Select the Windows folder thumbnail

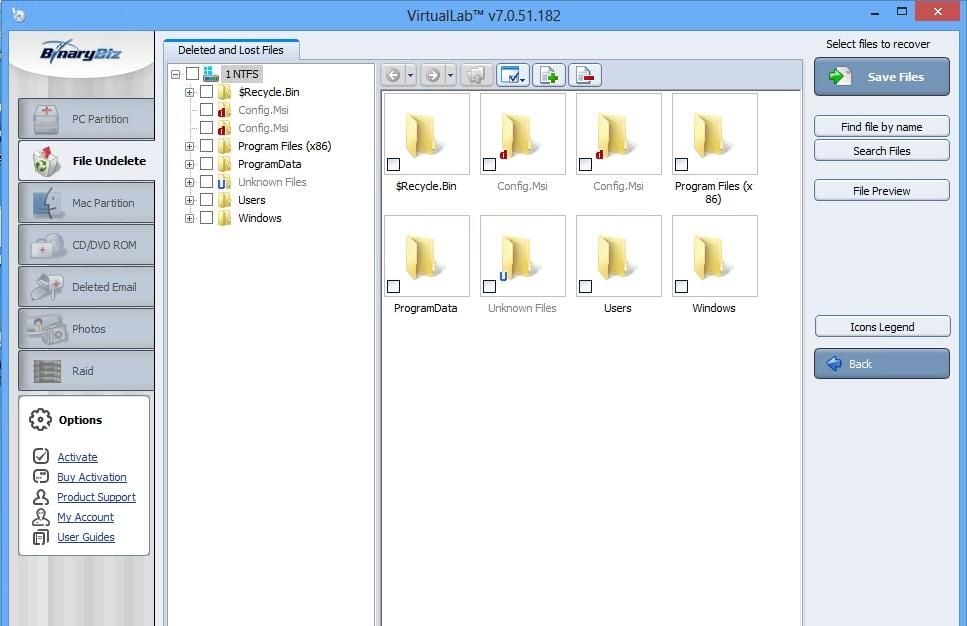714,256
